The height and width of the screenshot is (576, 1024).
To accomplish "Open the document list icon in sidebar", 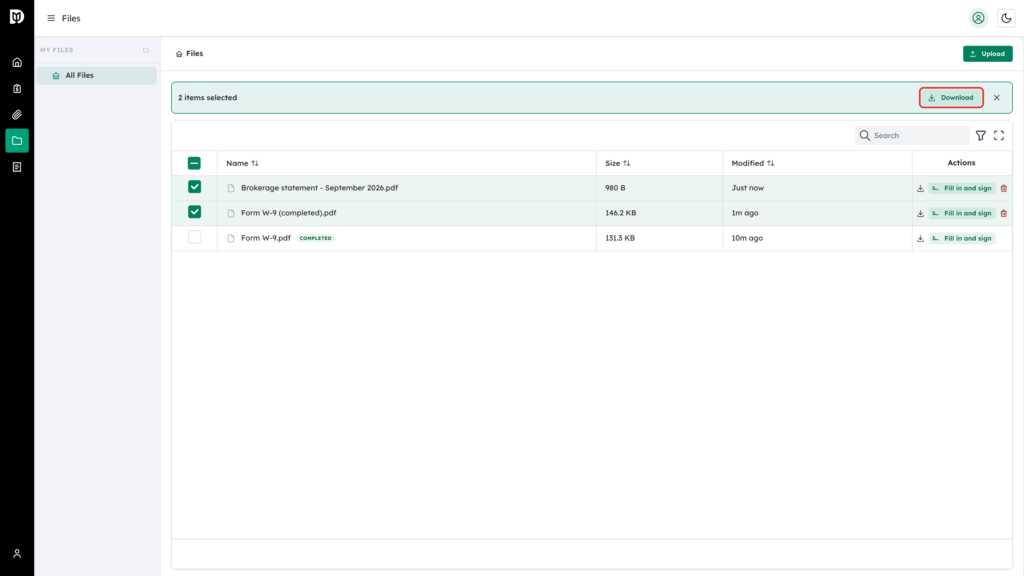I will pyautogui.click(x=17, y=167).
